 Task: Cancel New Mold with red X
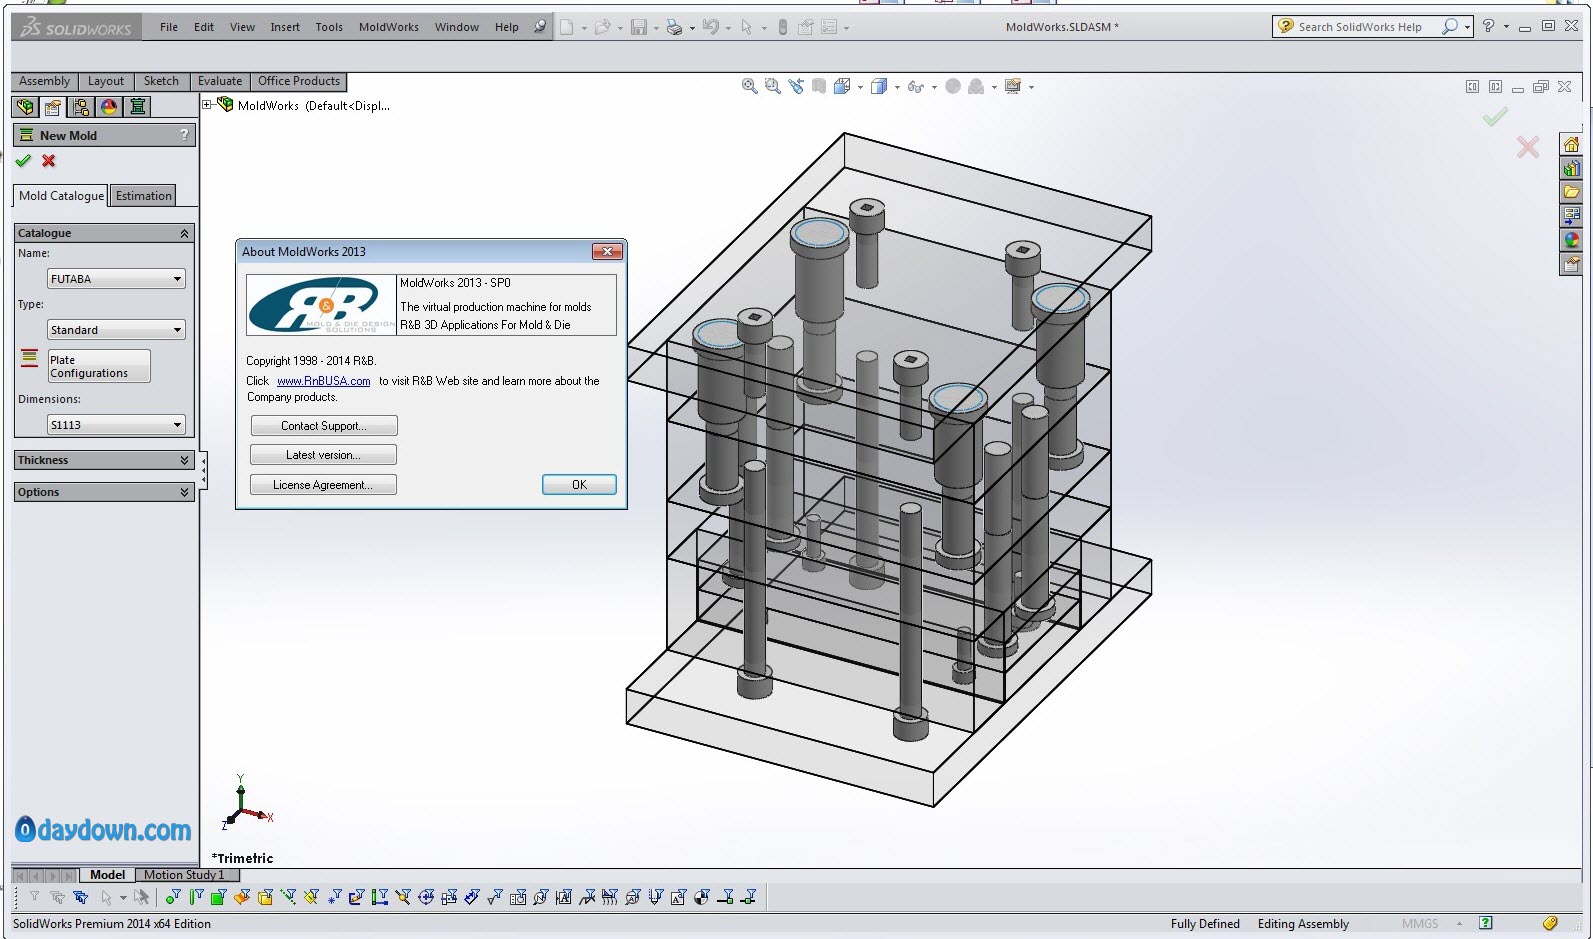[48, 161]
